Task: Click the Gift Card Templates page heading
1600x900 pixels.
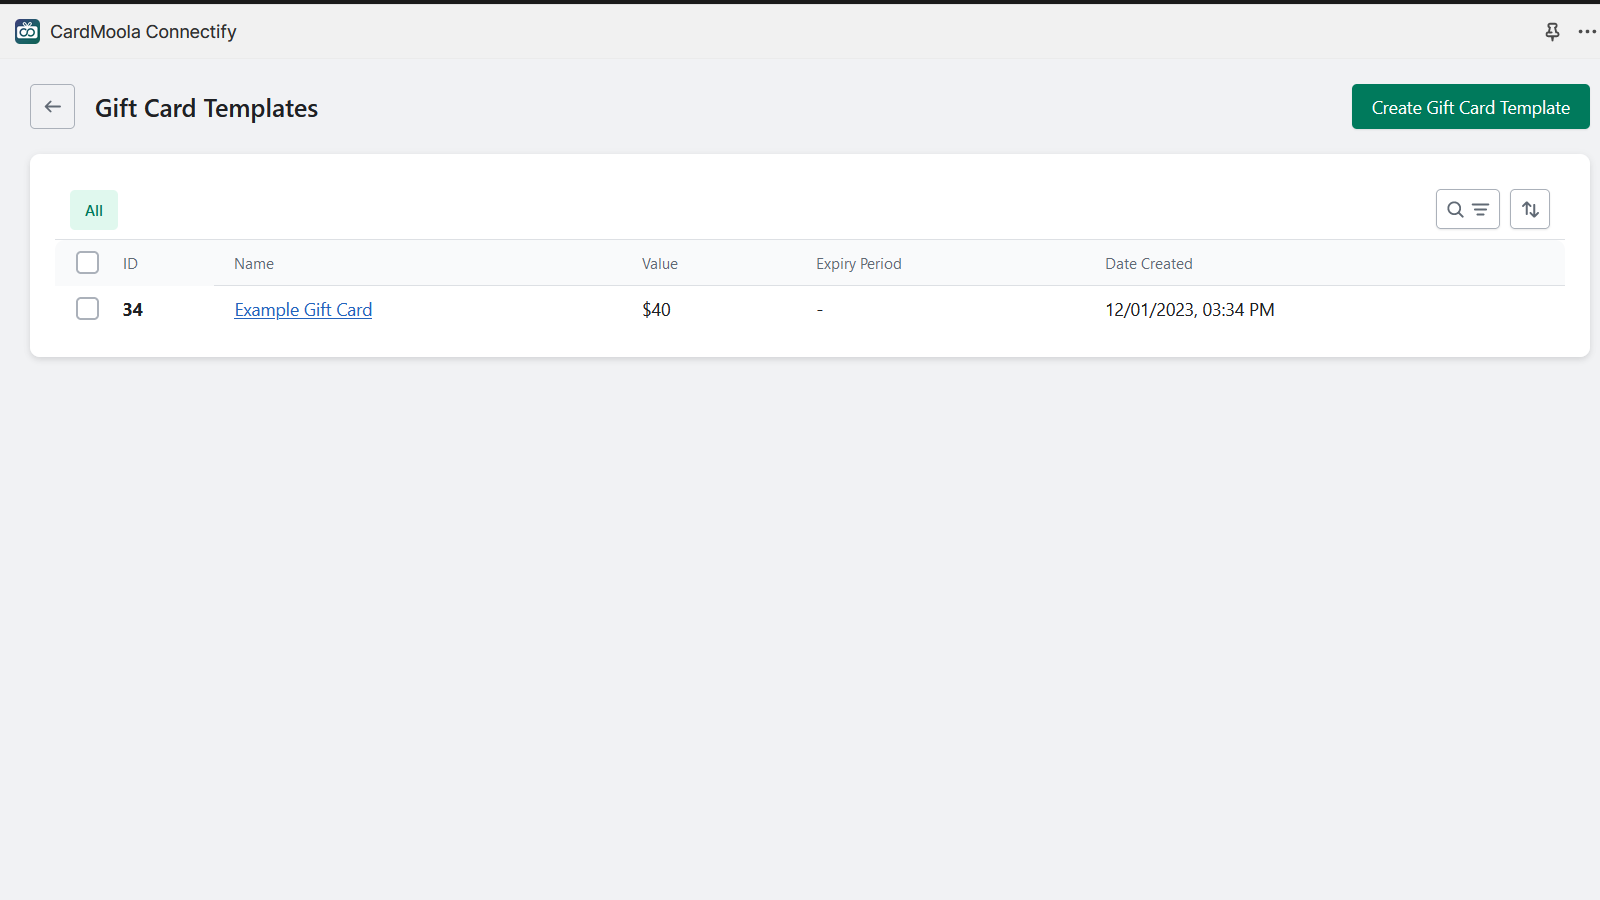Action: [206, 108]
